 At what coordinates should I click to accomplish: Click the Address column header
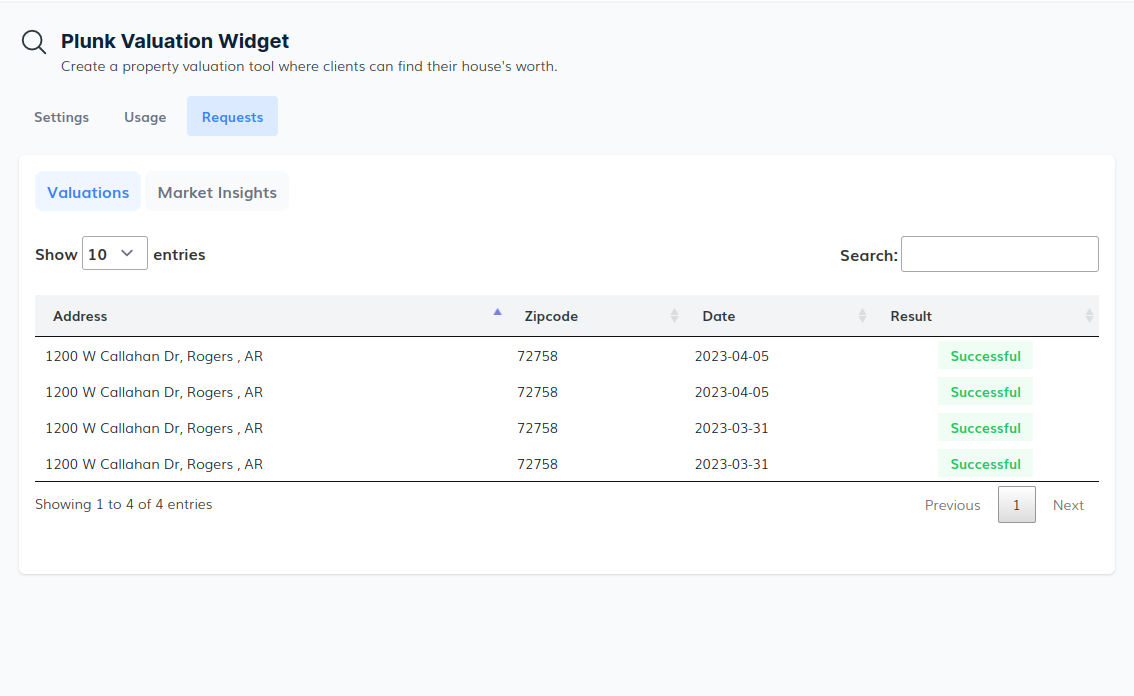(80, 316)
